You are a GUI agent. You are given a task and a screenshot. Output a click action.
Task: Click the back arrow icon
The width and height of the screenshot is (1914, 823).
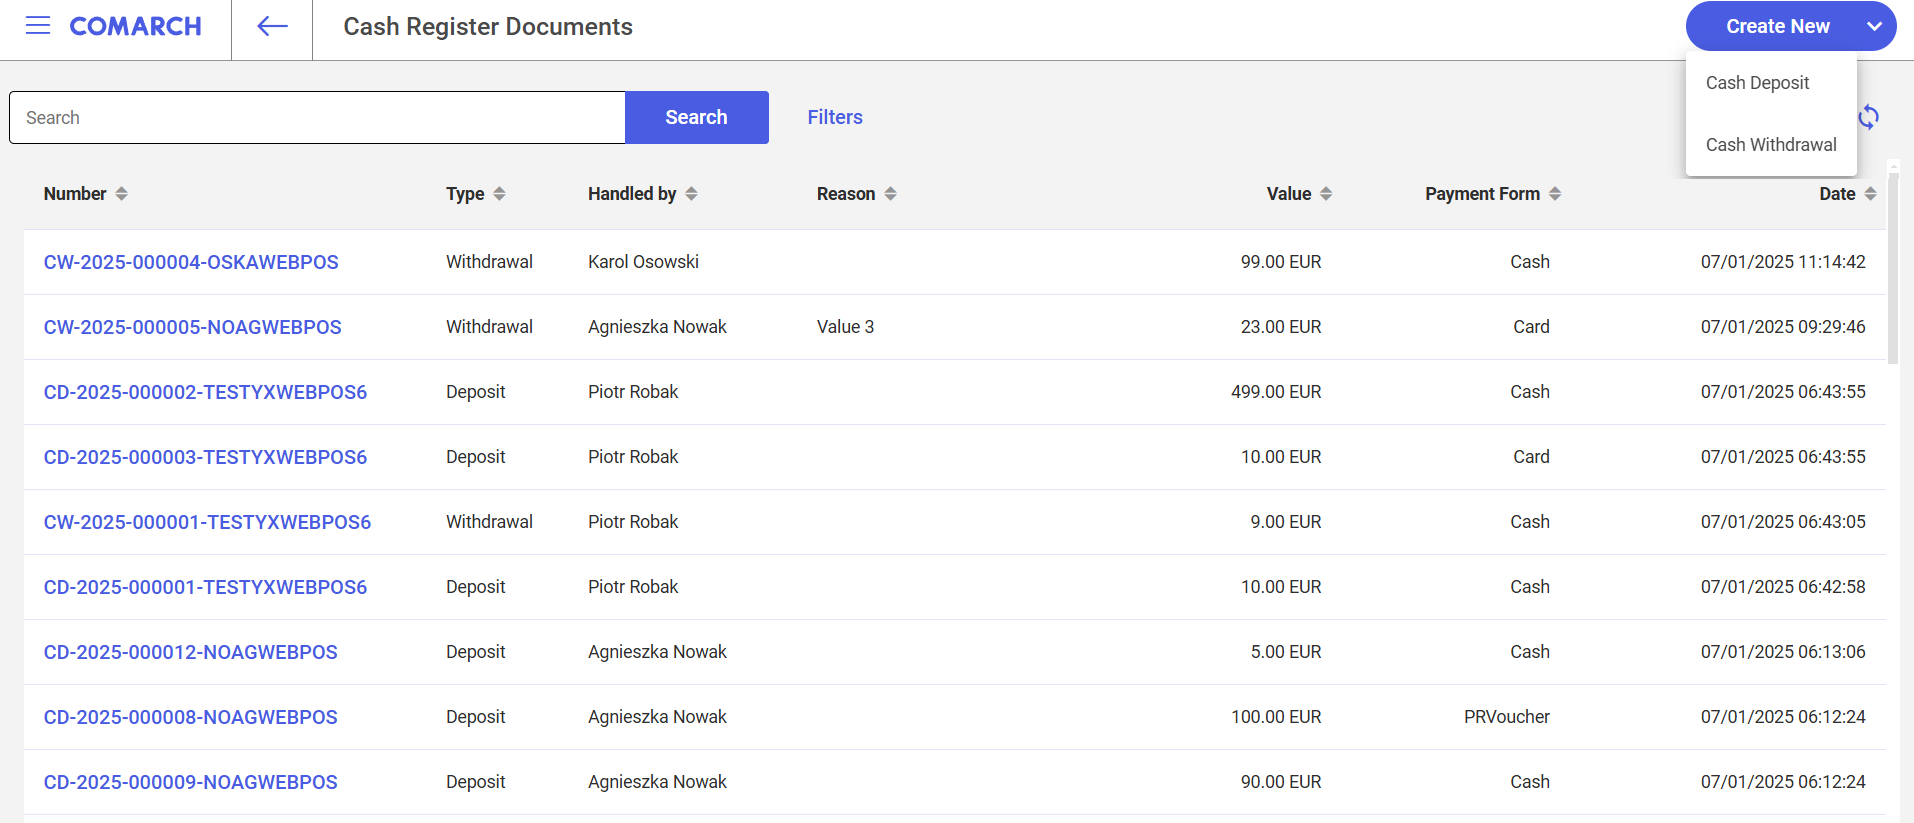click(x=272, y=27)
